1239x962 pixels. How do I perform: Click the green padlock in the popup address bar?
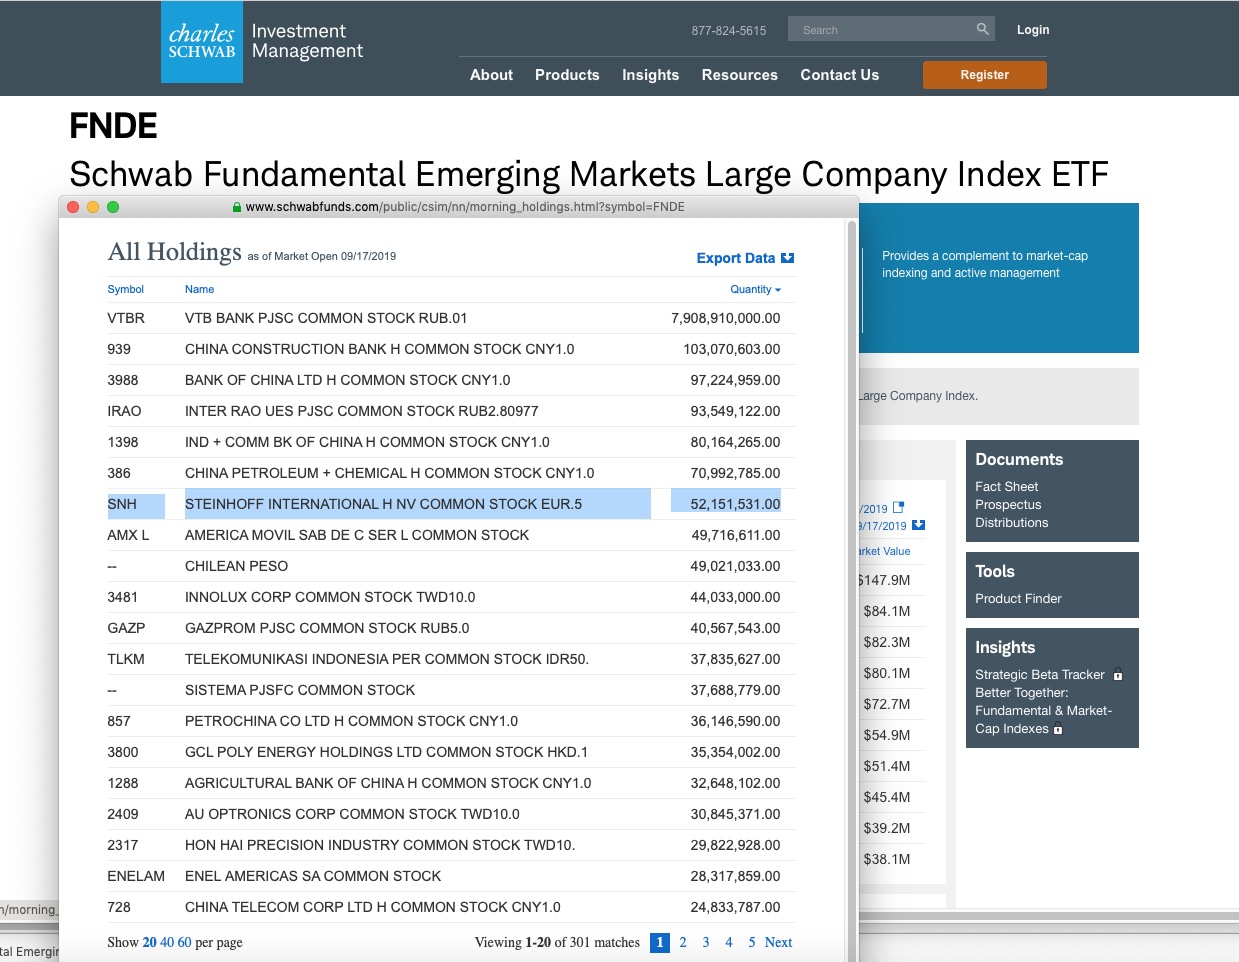(x=237, y=207)
